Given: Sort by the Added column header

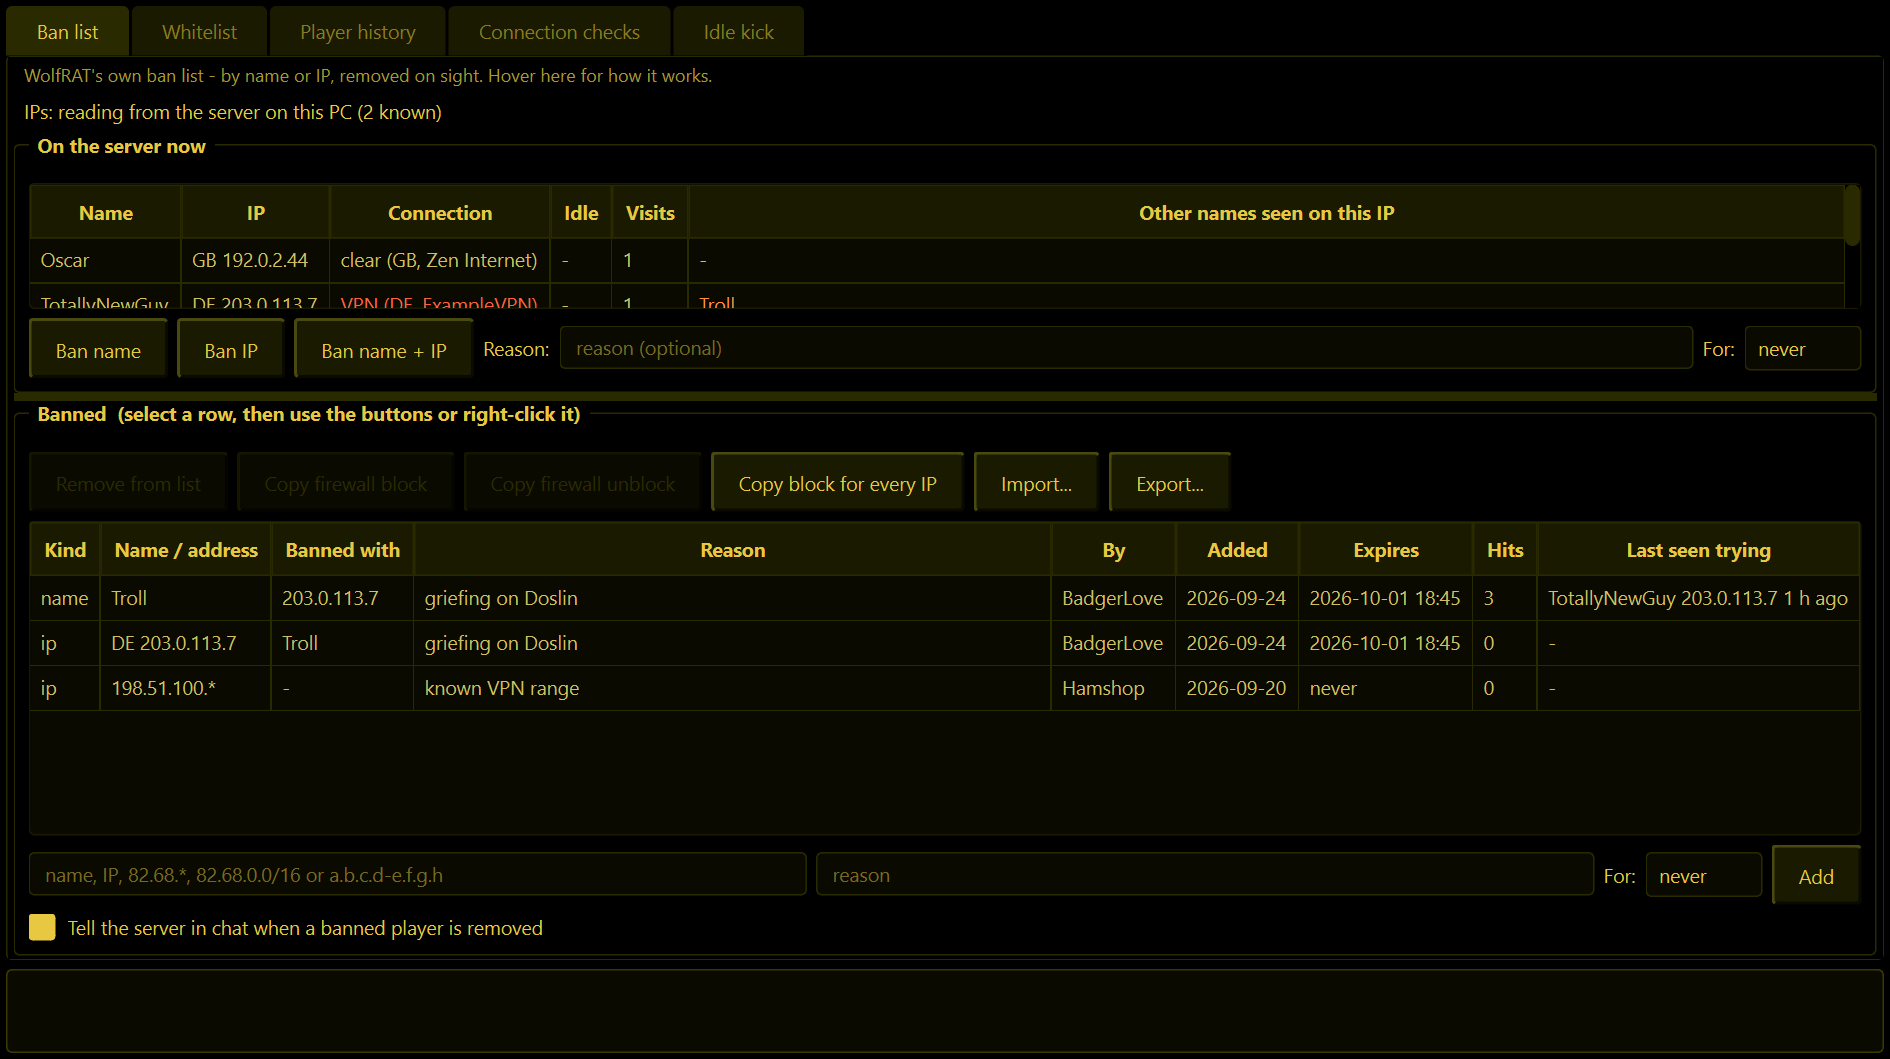Looking at the screenshot, I should pyautogui.click(x=1237, y=550).
